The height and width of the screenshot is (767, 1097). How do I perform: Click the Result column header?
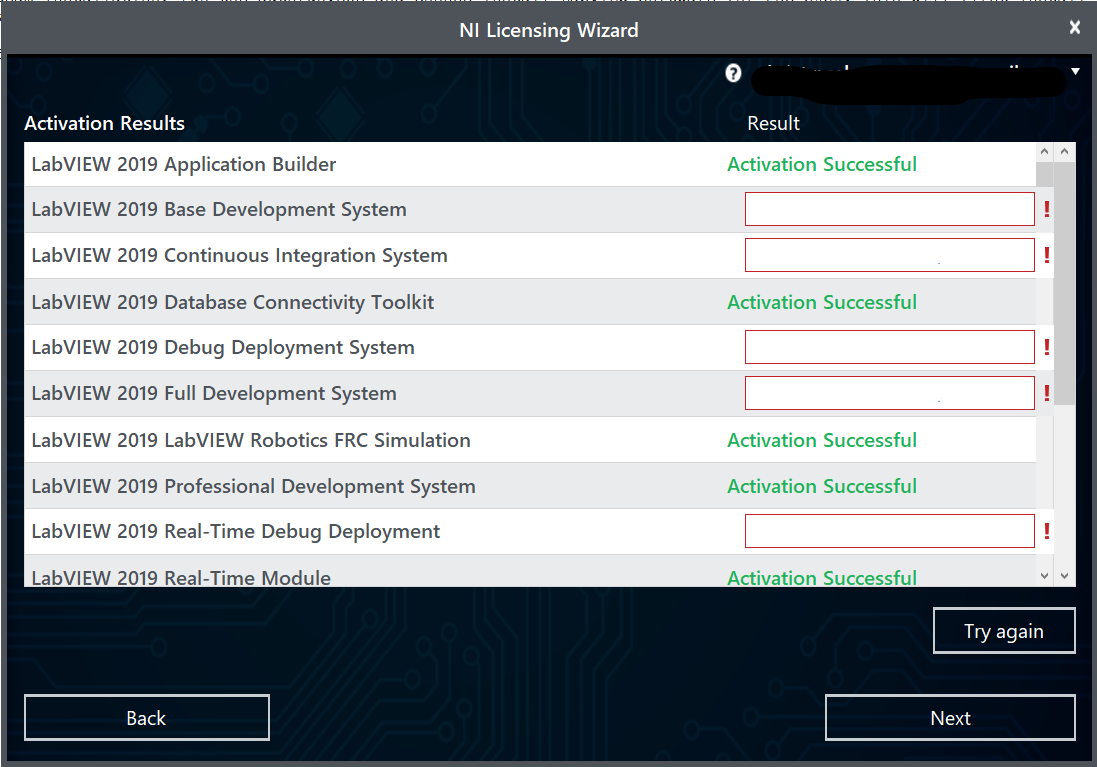coord(773,123)
